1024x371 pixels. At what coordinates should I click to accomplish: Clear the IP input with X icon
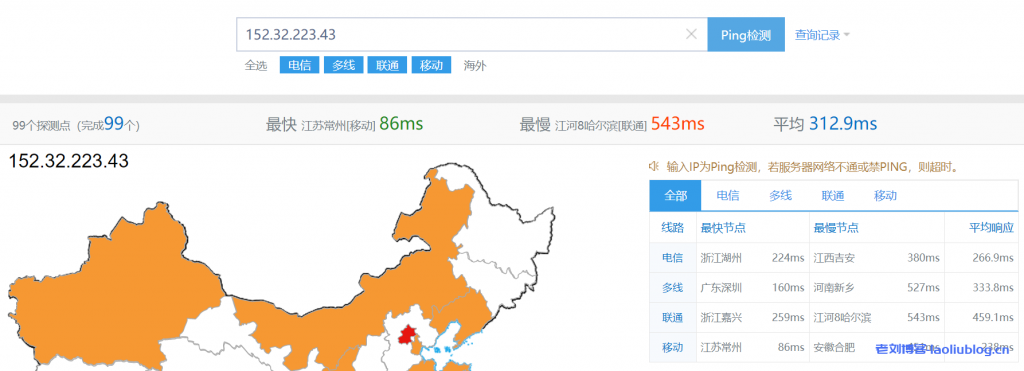[x=691, y=35]
